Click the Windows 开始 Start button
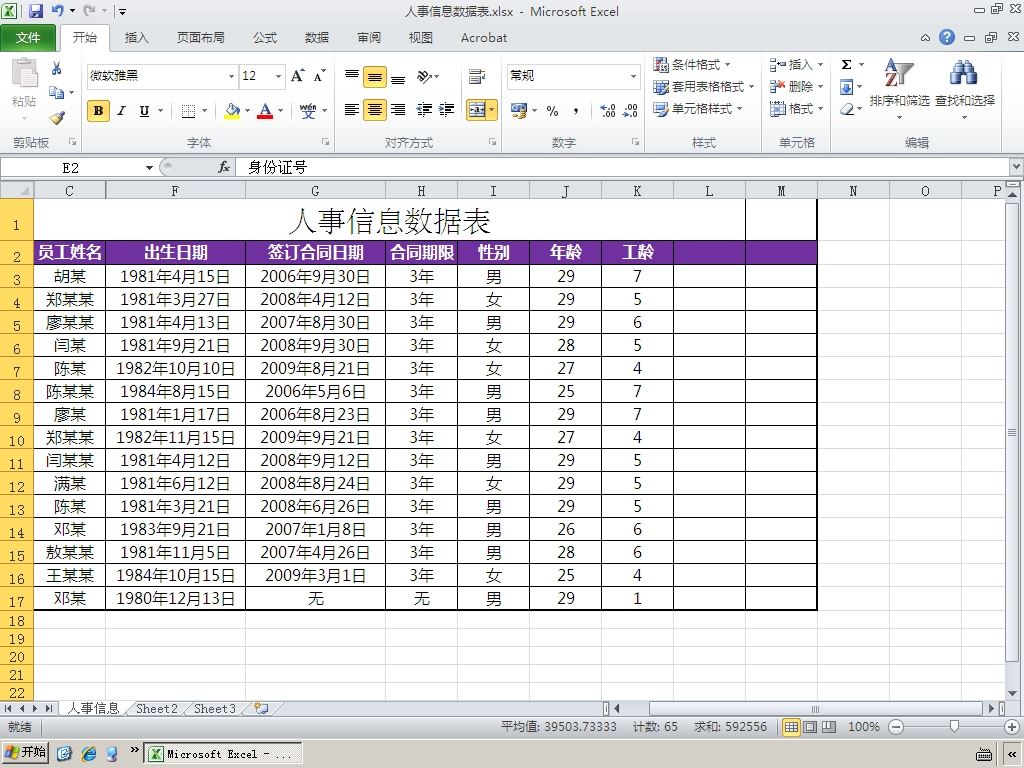Image resolution: width=1024 pixels, height=768 pixels. [25, 752]
